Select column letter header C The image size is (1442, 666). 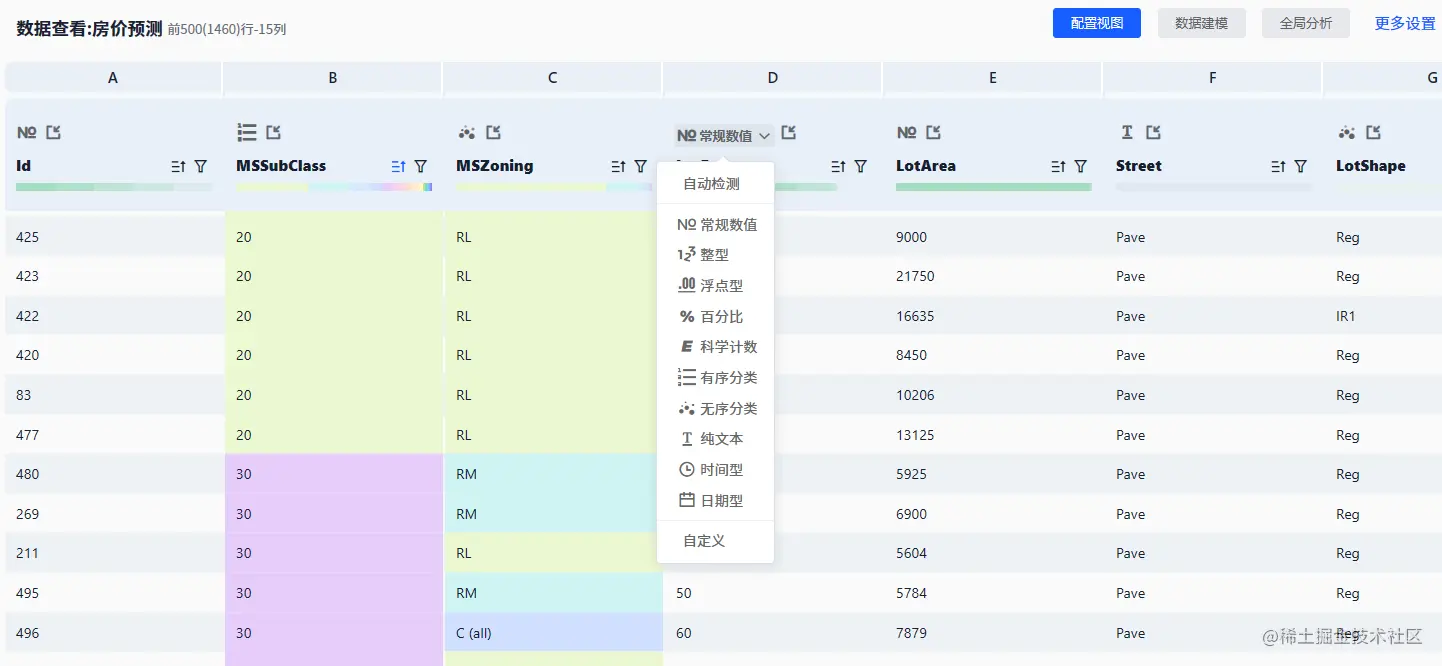553,77
